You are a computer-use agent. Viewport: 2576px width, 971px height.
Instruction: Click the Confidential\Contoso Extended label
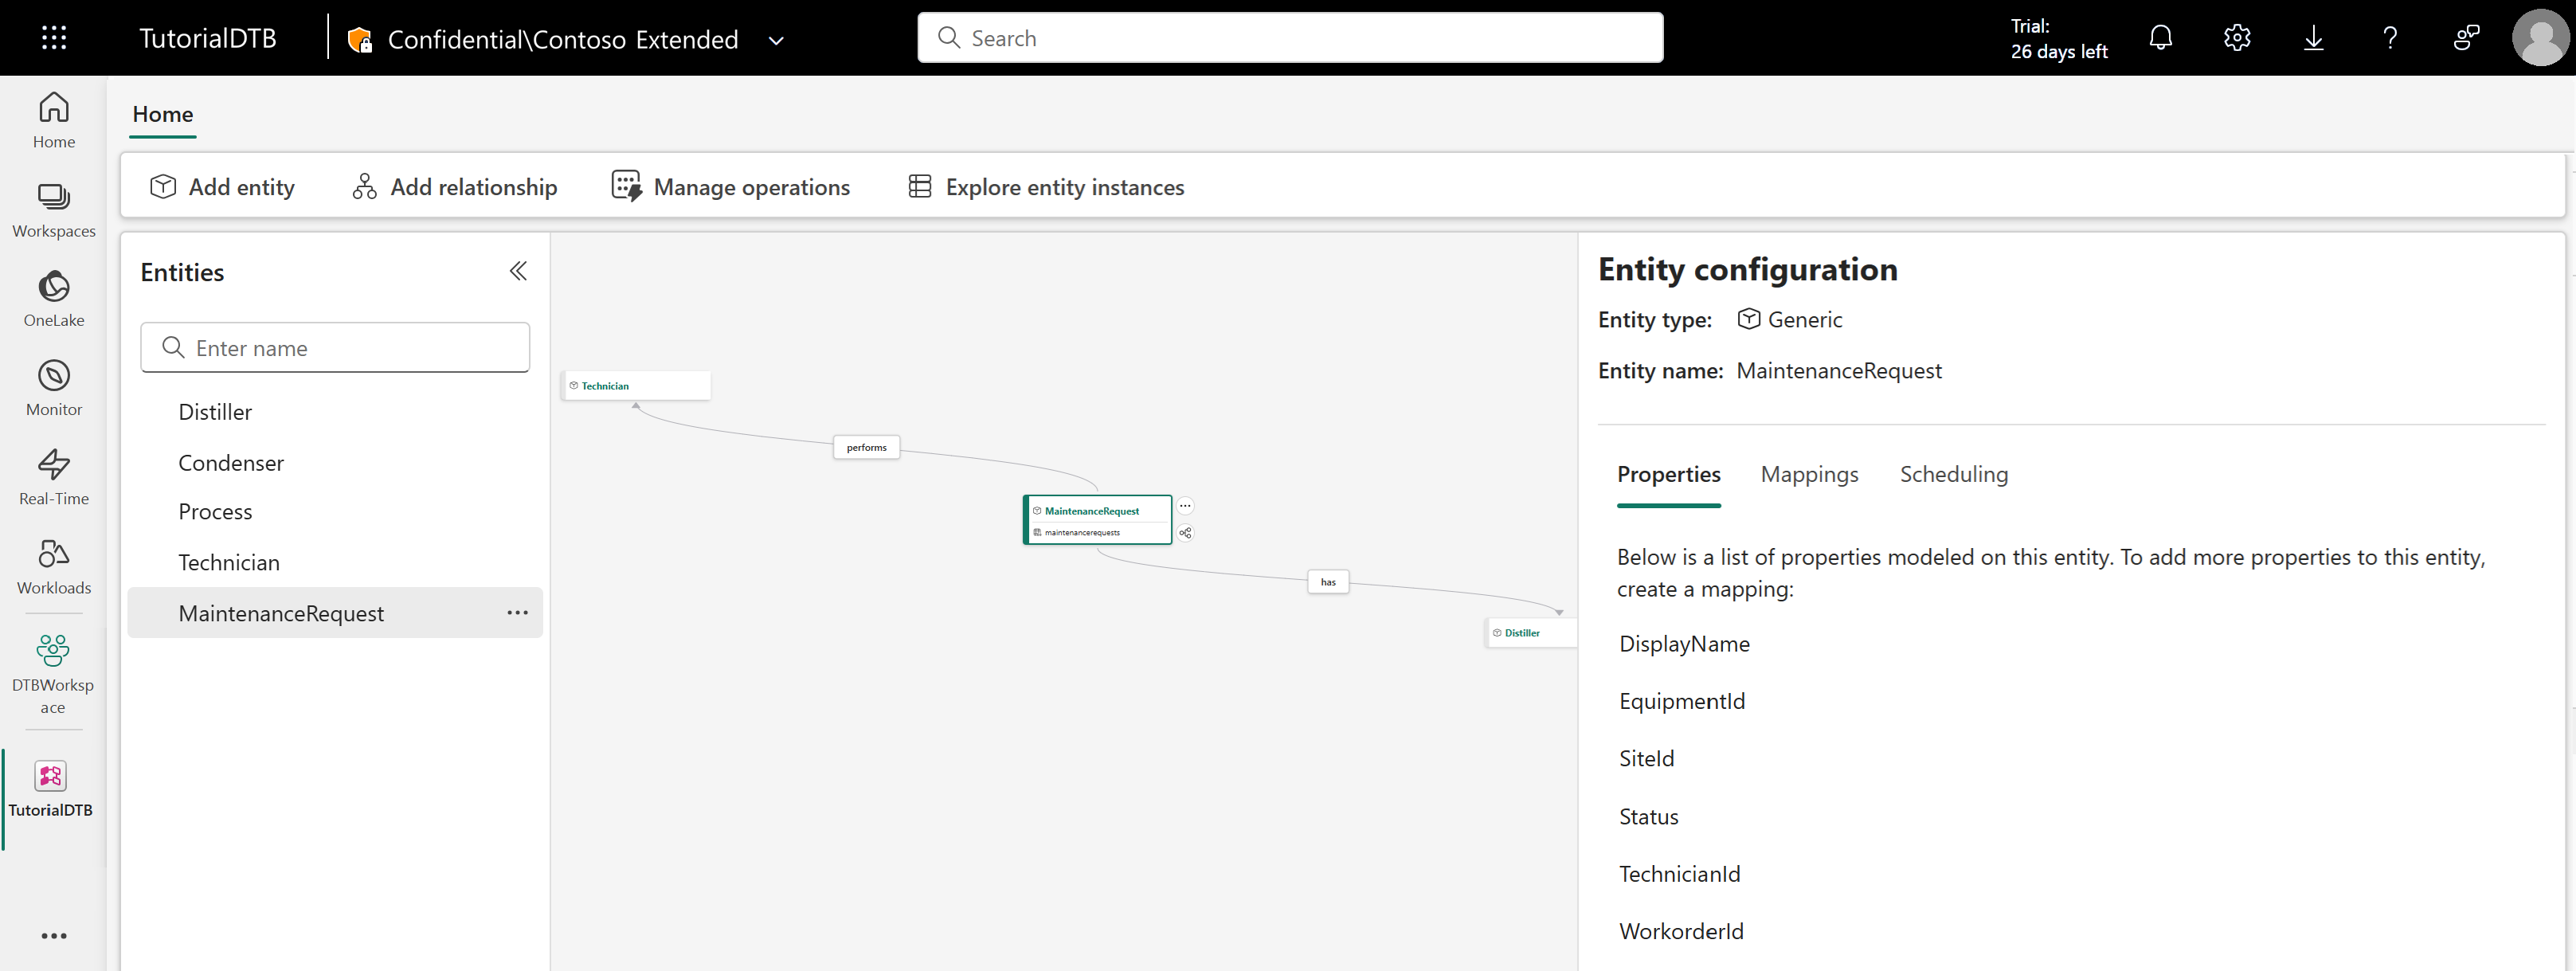click(563, 40)
